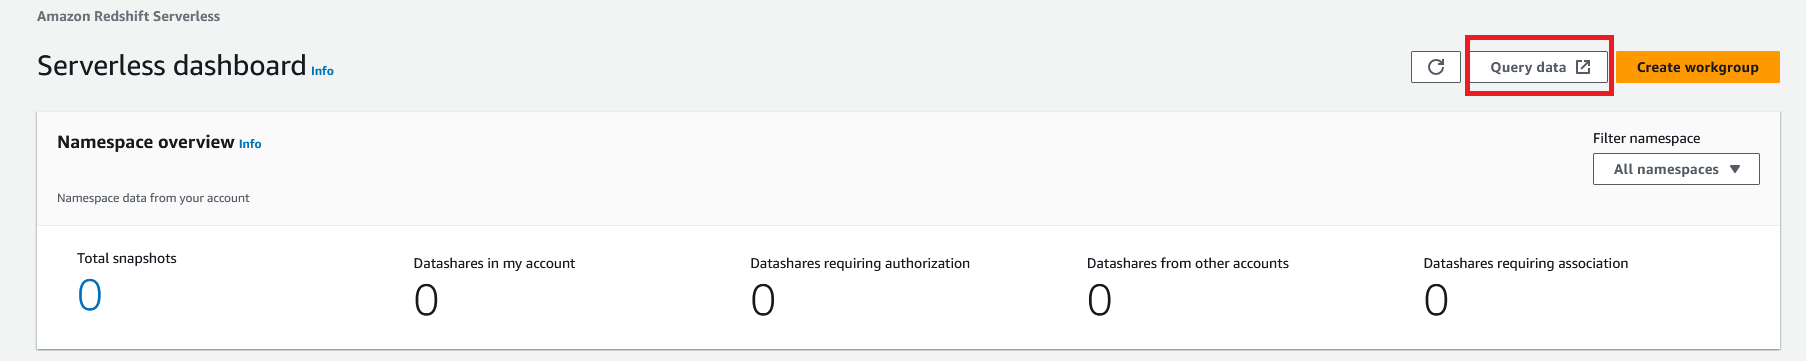Open the Total snapshots count link
Viewport: 1806px width, 361px height.
90,295
